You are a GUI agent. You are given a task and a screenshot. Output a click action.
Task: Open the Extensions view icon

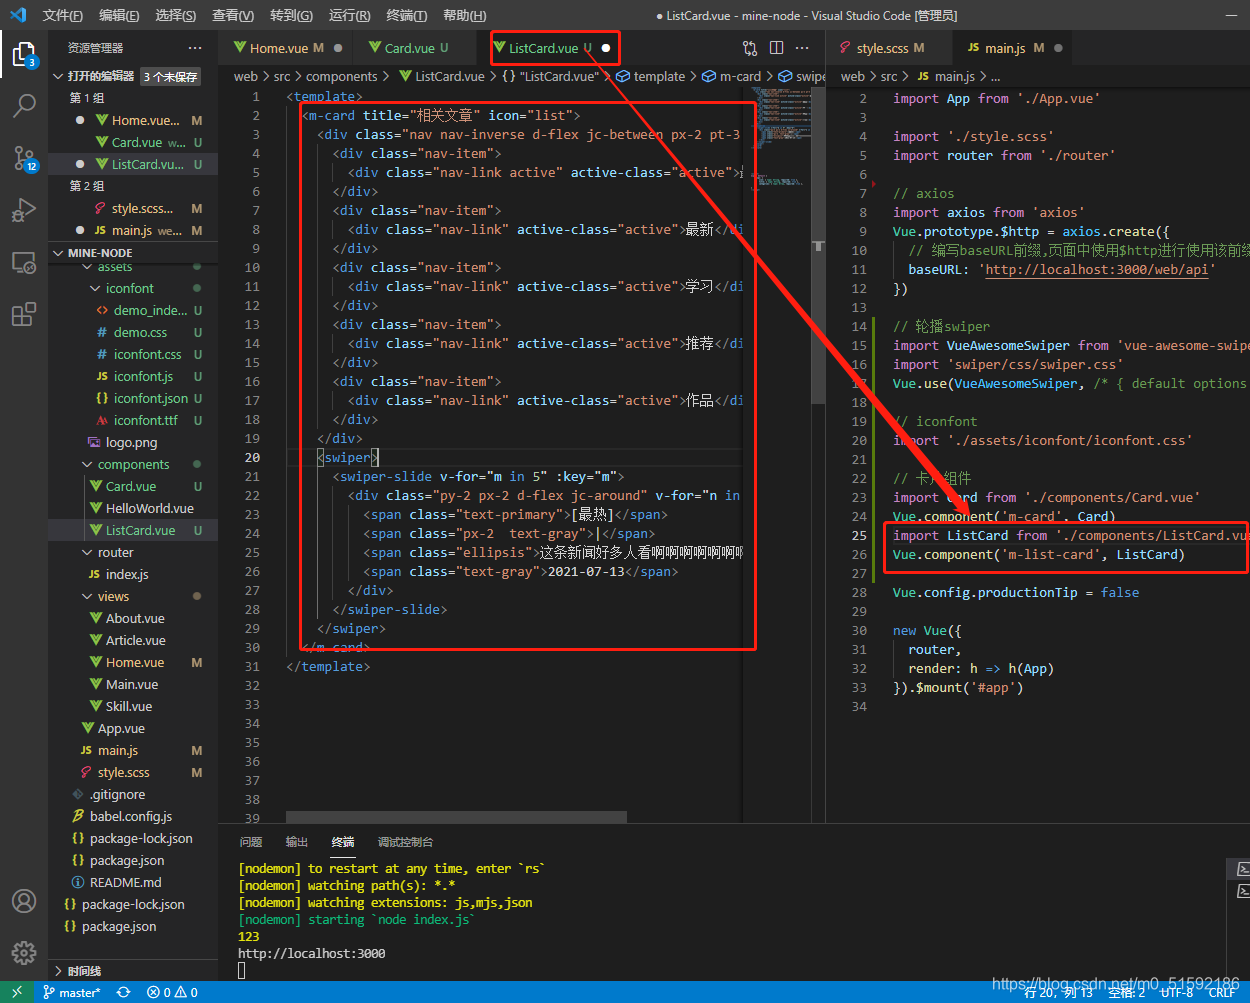point(24,315)
